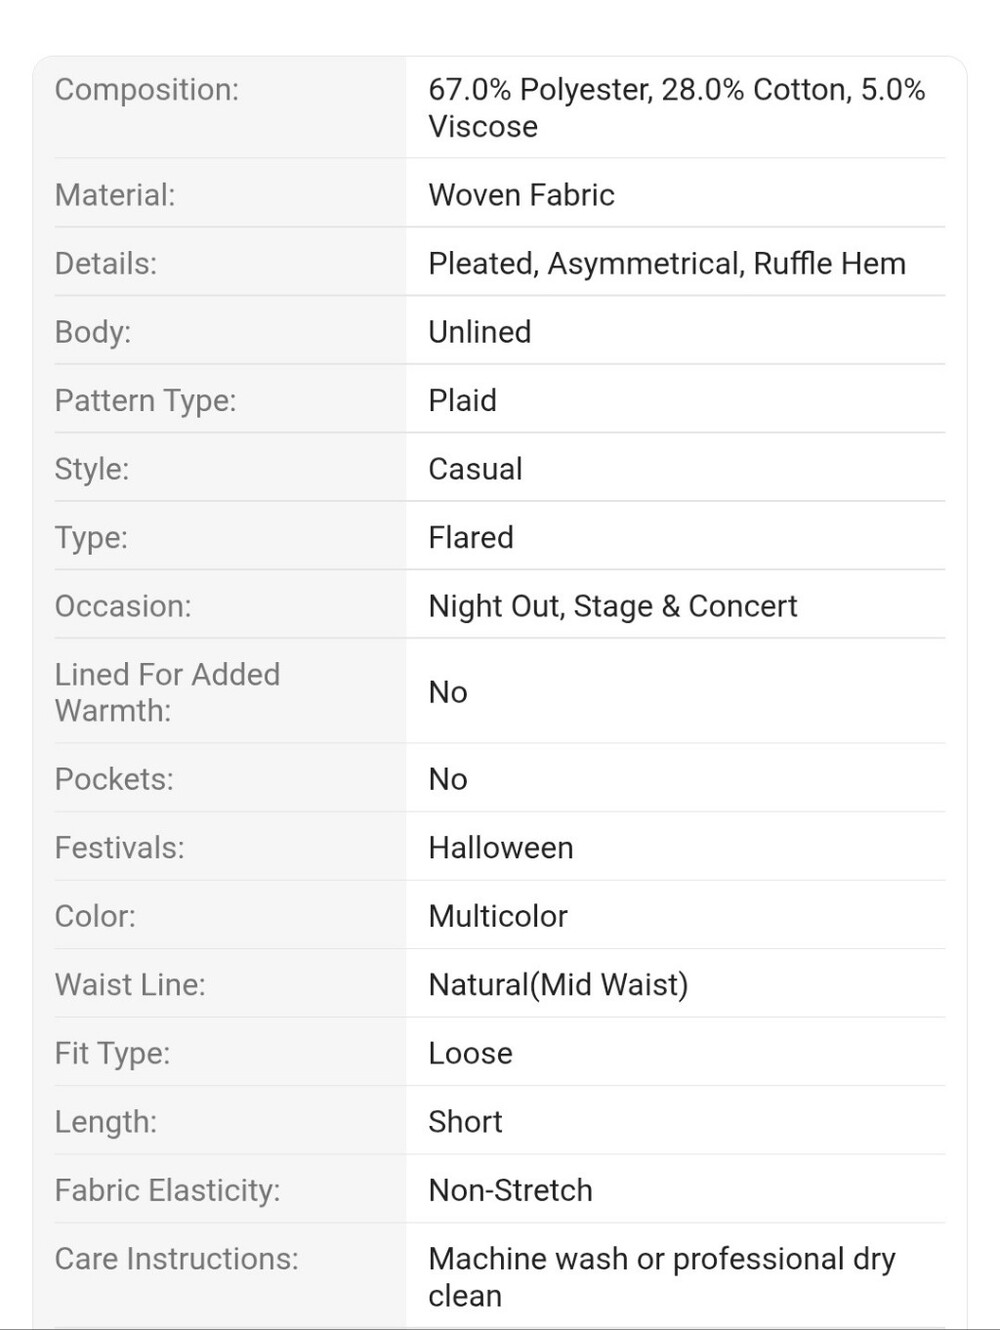Select the Unlined body value
Screen dimensions: 1000x1330
[x=480, y=332]
